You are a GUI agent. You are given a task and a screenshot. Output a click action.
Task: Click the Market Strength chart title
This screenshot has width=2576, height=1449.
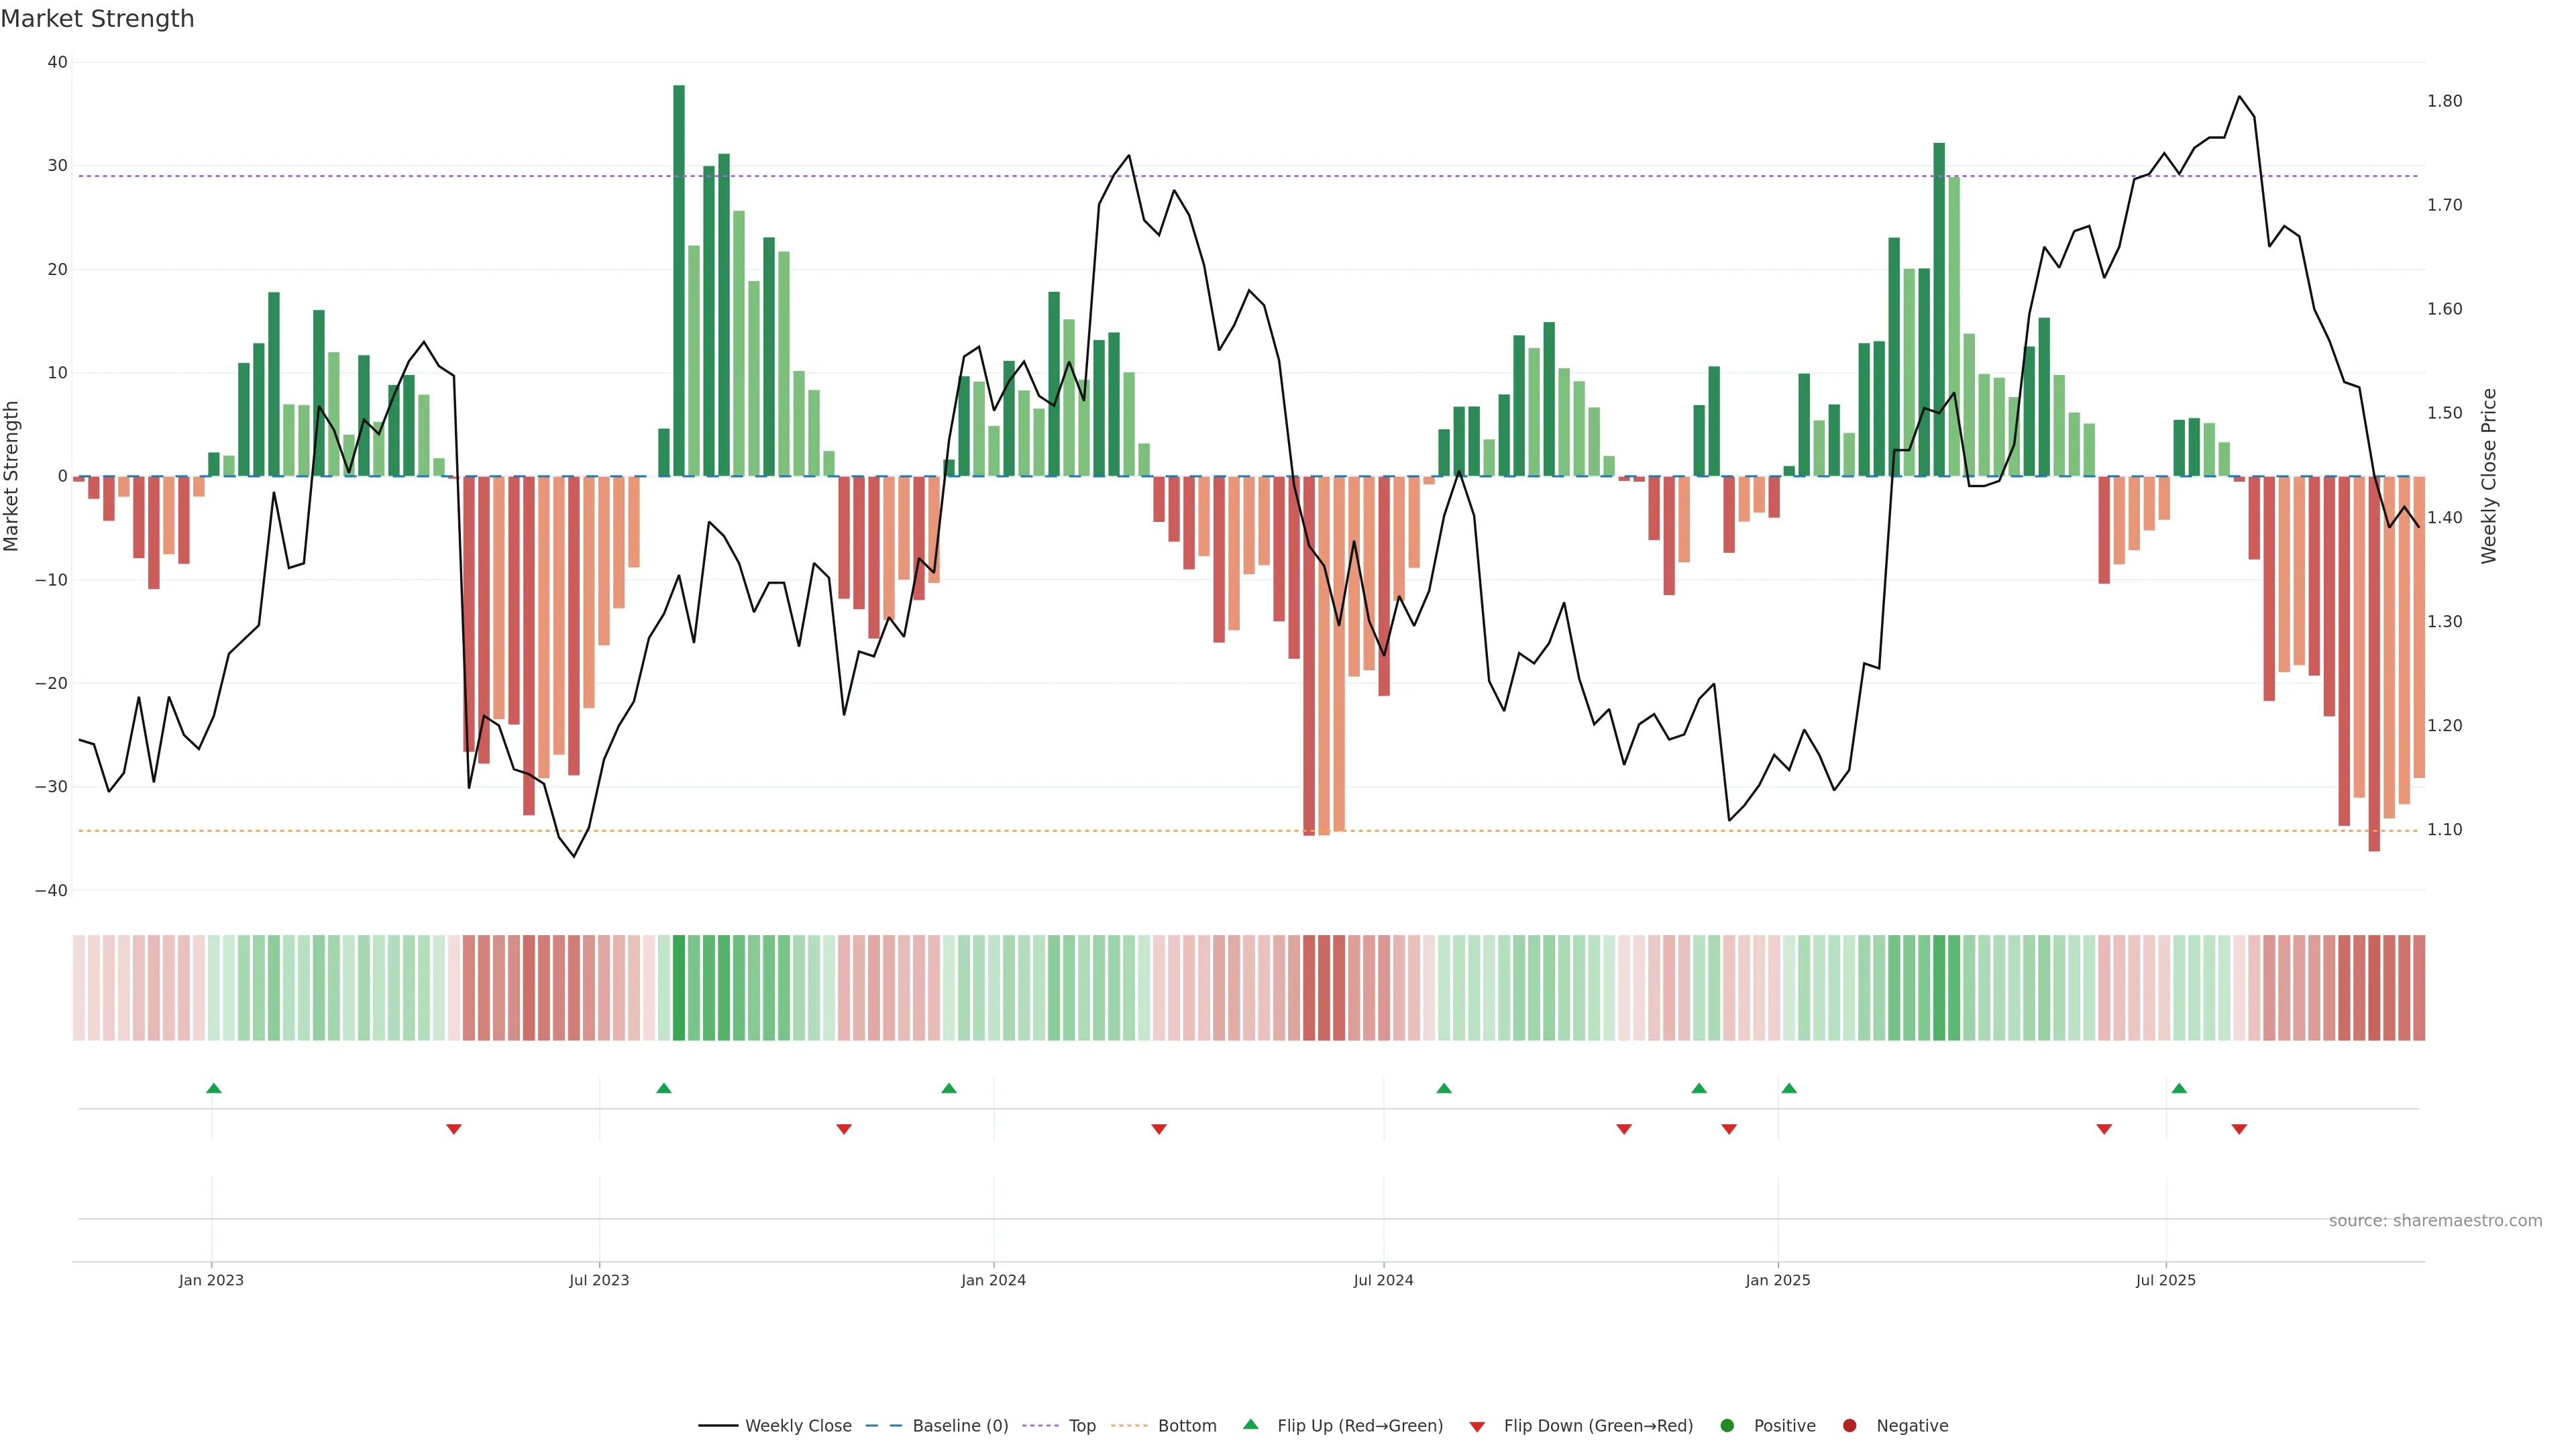[x=97, y=19]
